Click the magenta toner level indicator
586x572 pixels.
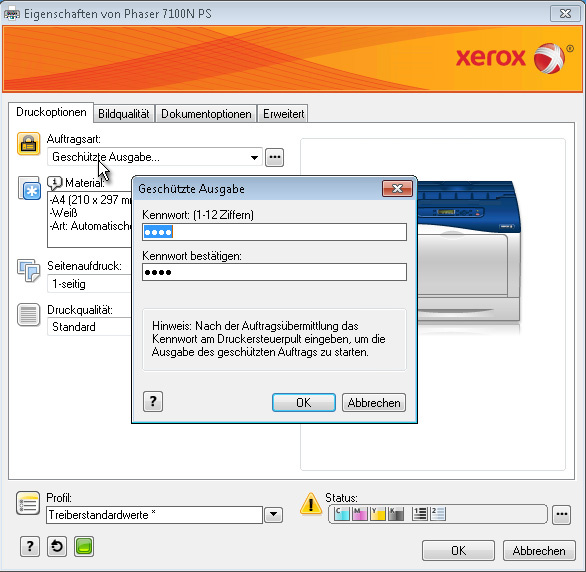point(360,514)
